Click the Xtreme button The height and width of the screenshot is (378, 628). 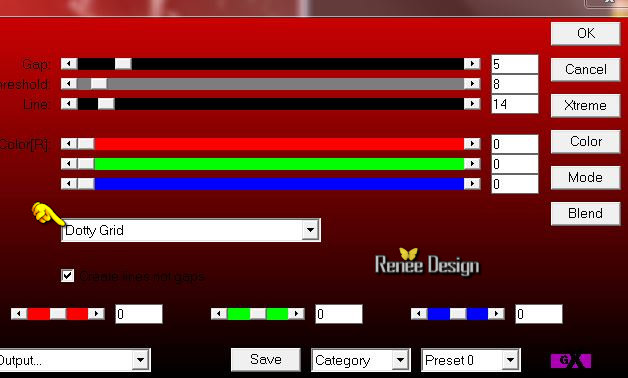586,105
